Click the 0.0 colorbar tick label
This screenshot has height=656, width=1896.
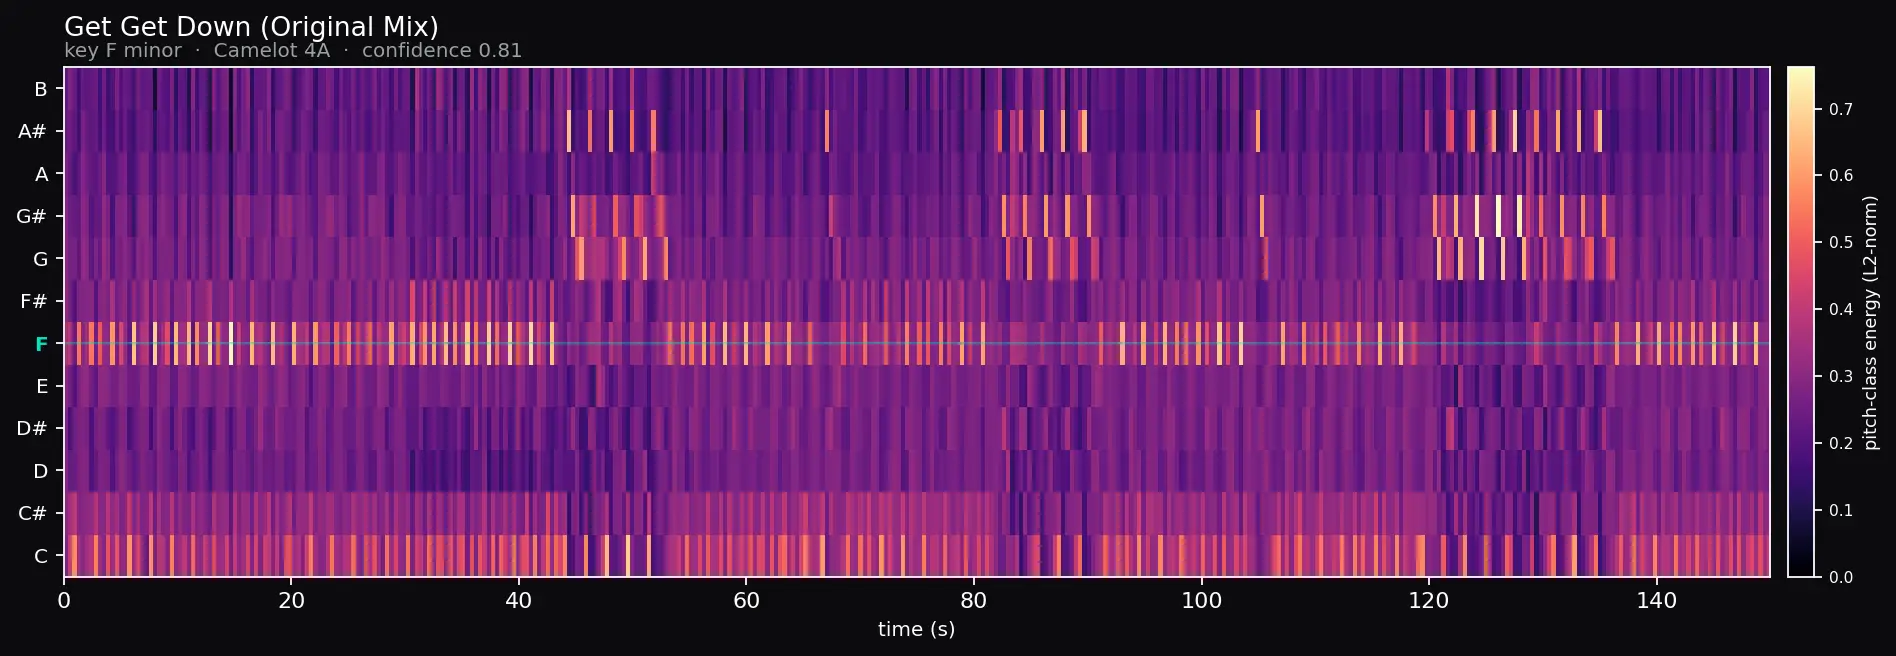1841,577
